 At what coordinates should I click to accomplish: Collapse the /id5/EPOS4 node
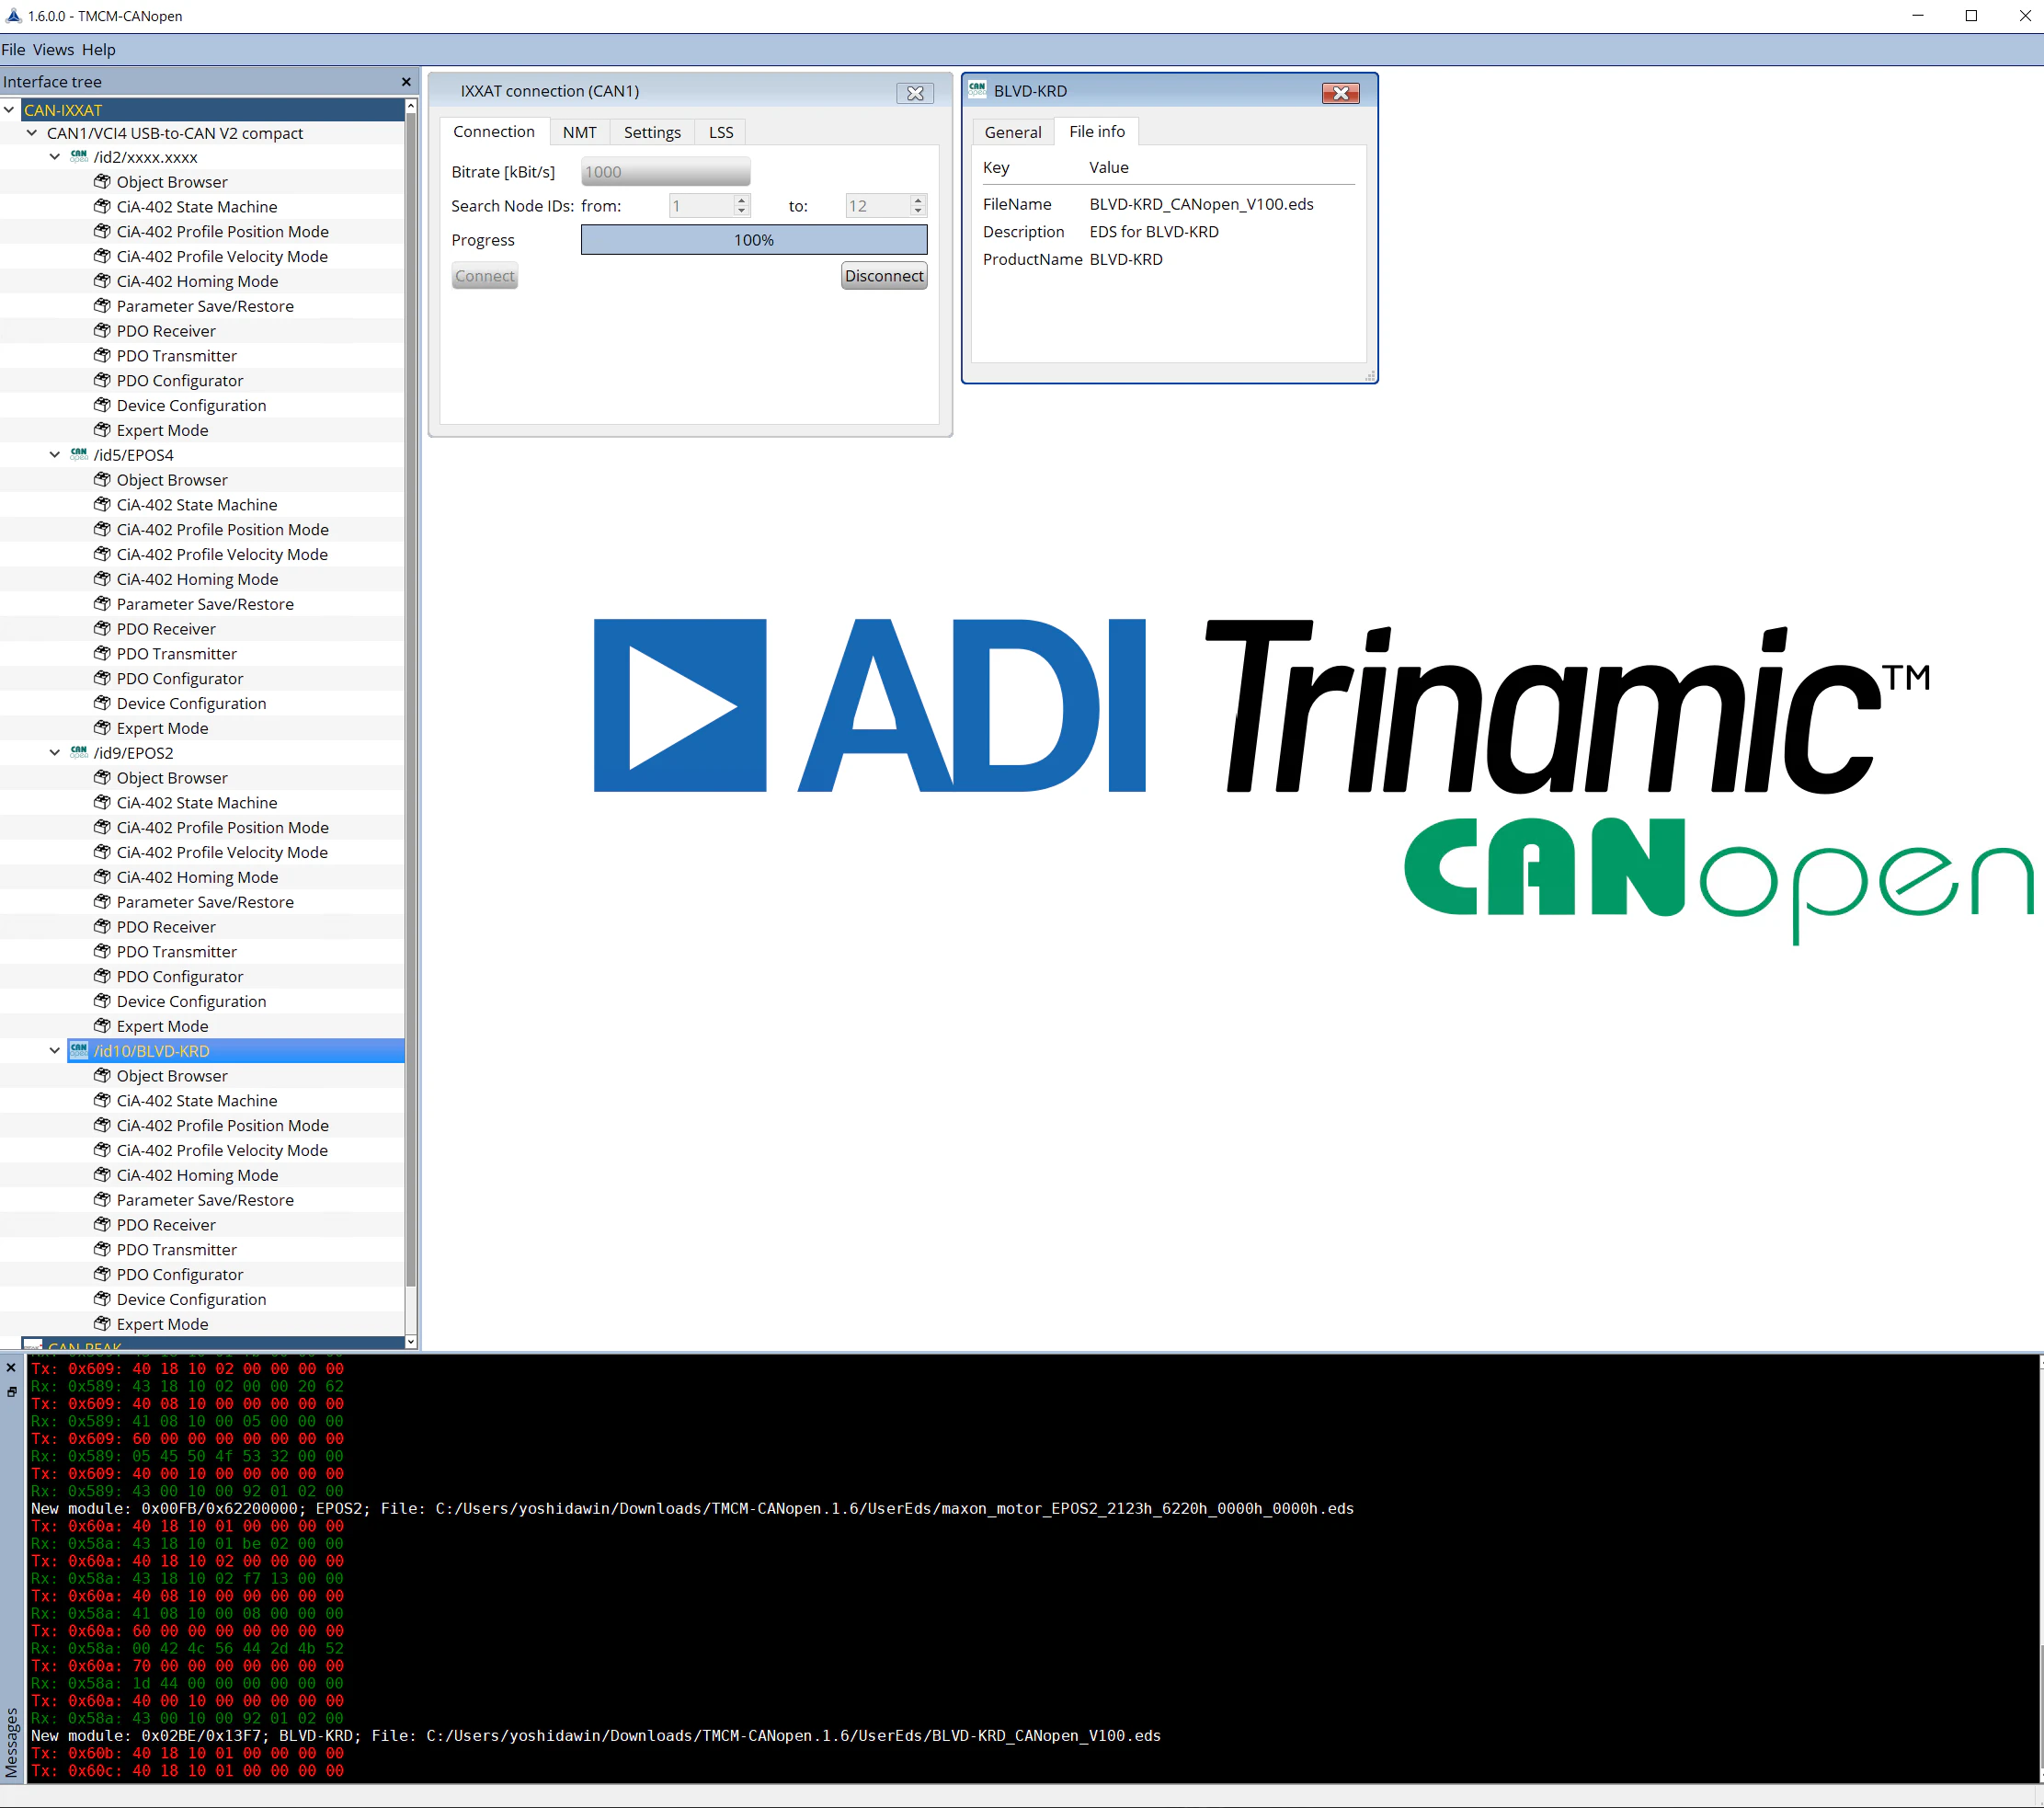pos(55,455)
